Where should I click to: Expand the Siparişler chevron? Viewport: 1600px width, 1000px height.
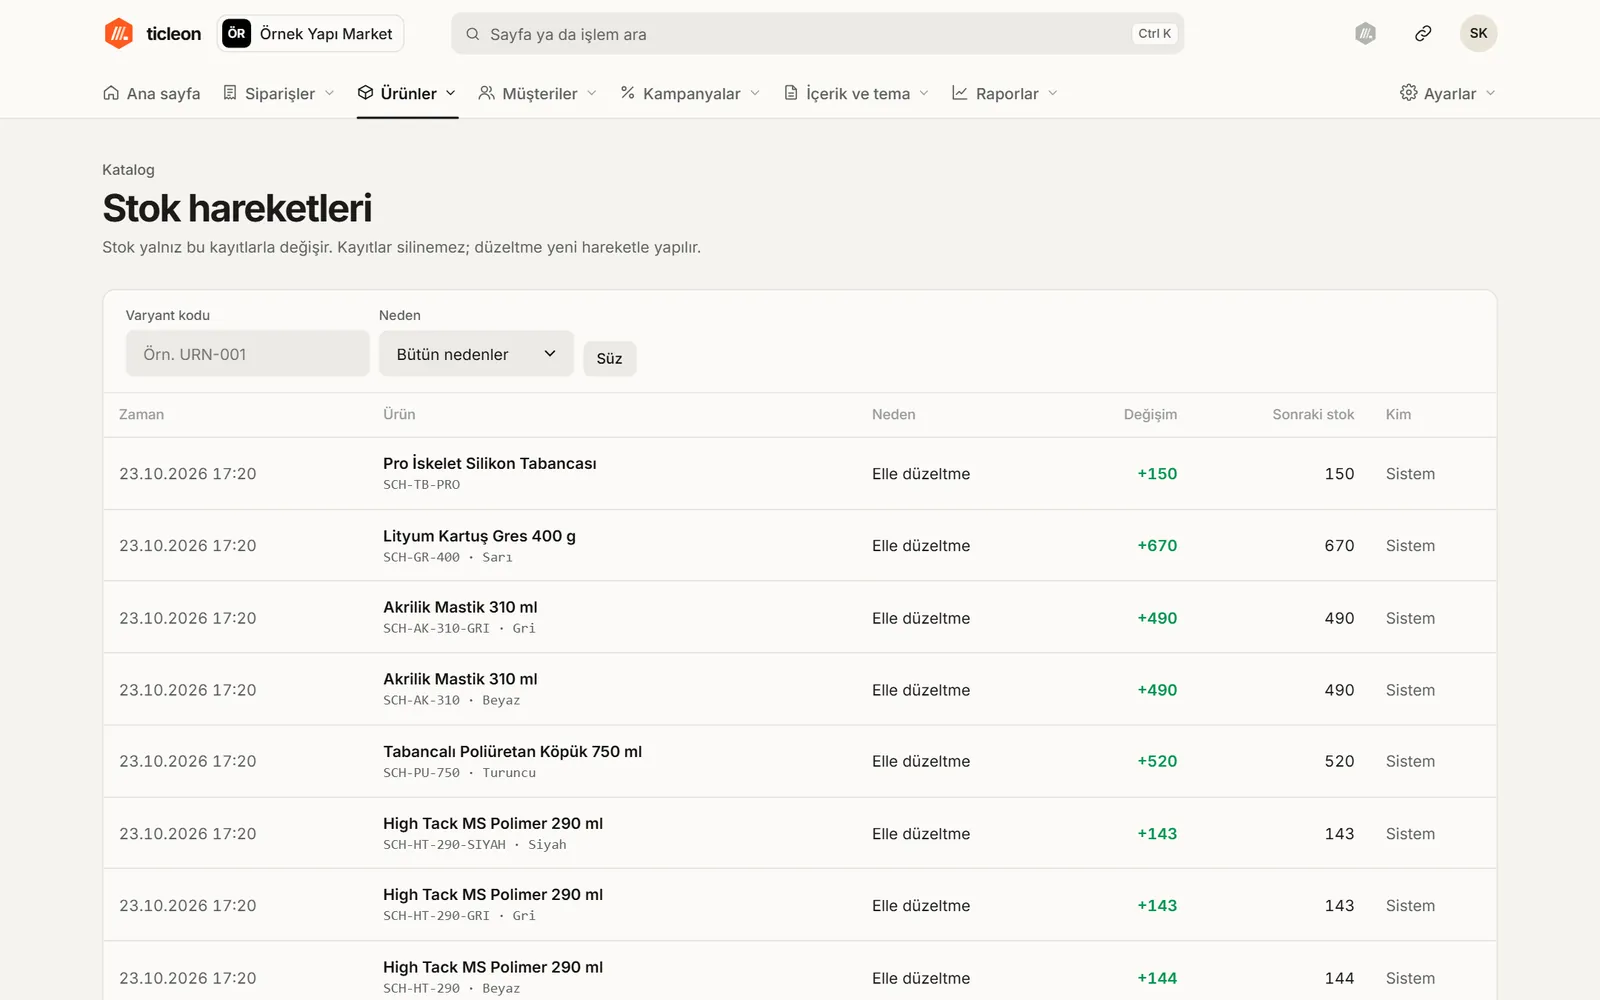pyautogui.click(x=329, y=93)
